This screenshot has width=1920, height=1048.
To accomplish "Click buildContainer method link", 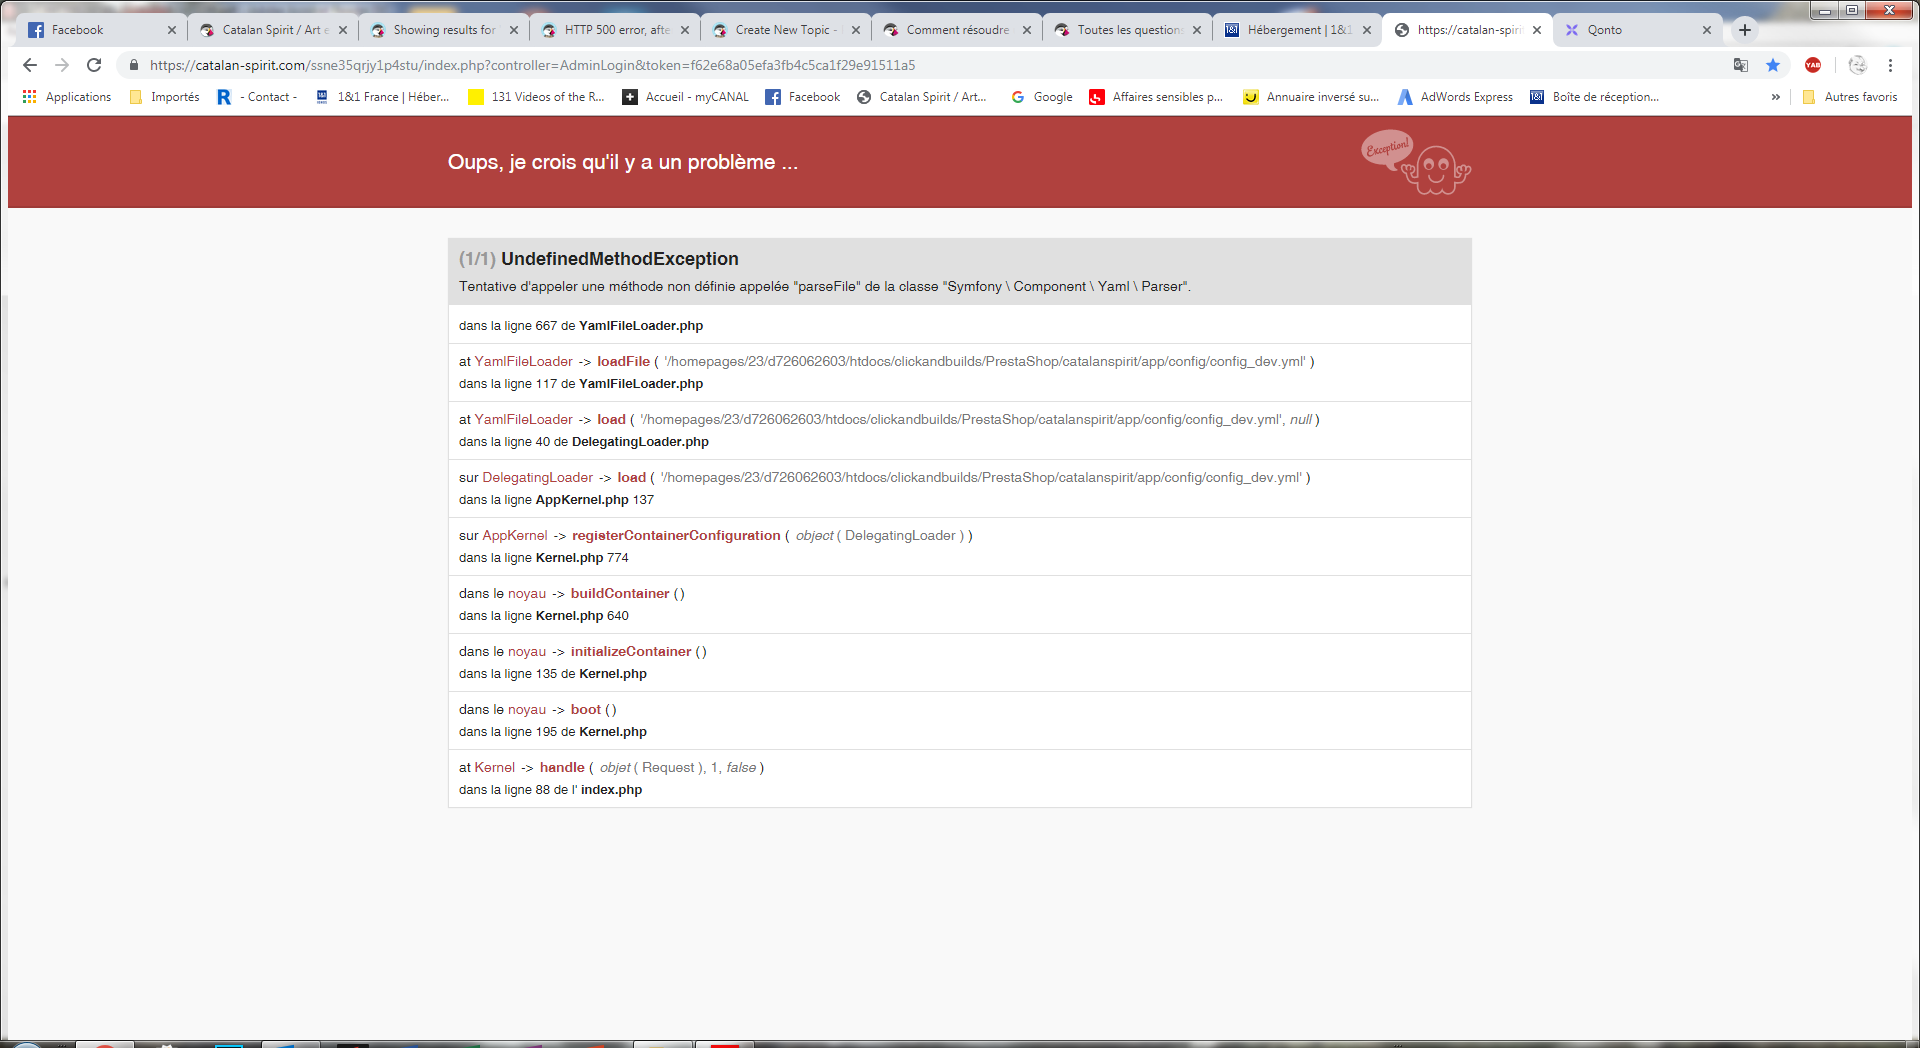I will tap(620, 594).
